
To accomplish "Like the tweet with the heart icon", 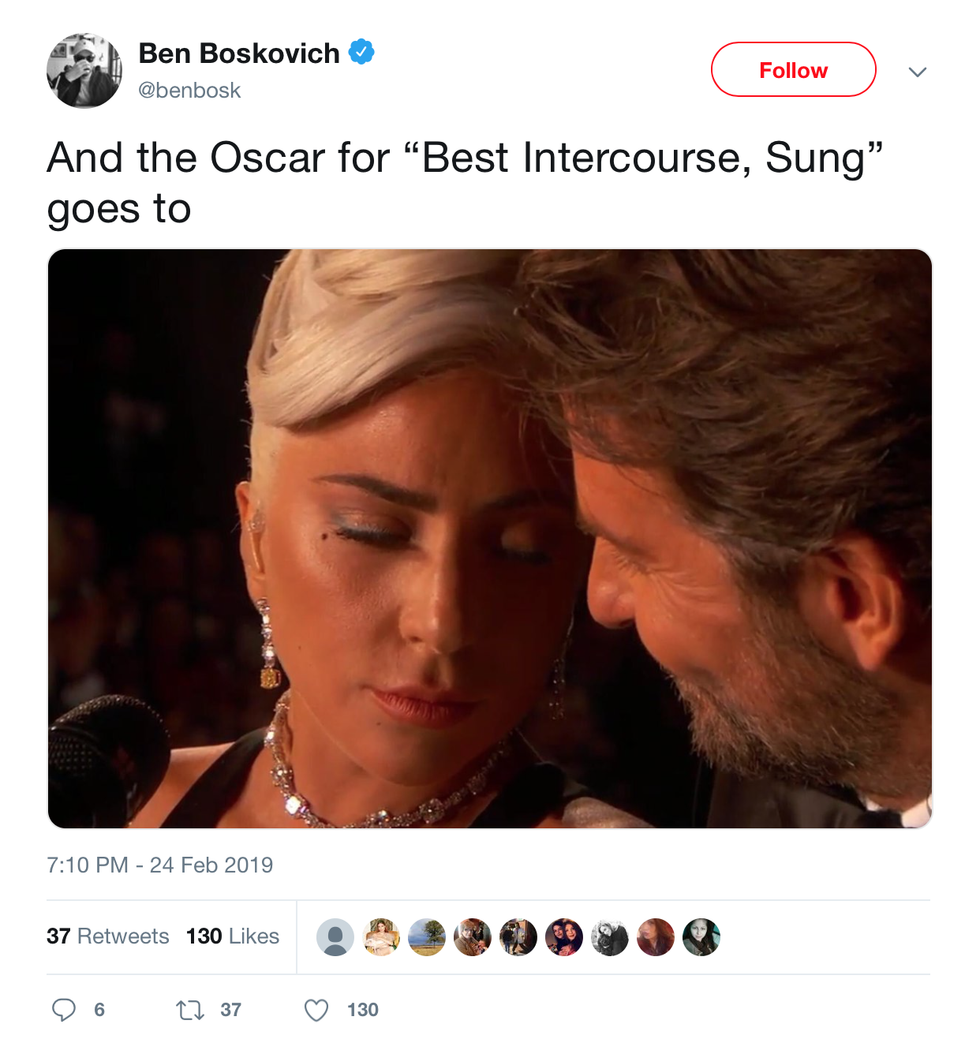I will click(316, 1010).
